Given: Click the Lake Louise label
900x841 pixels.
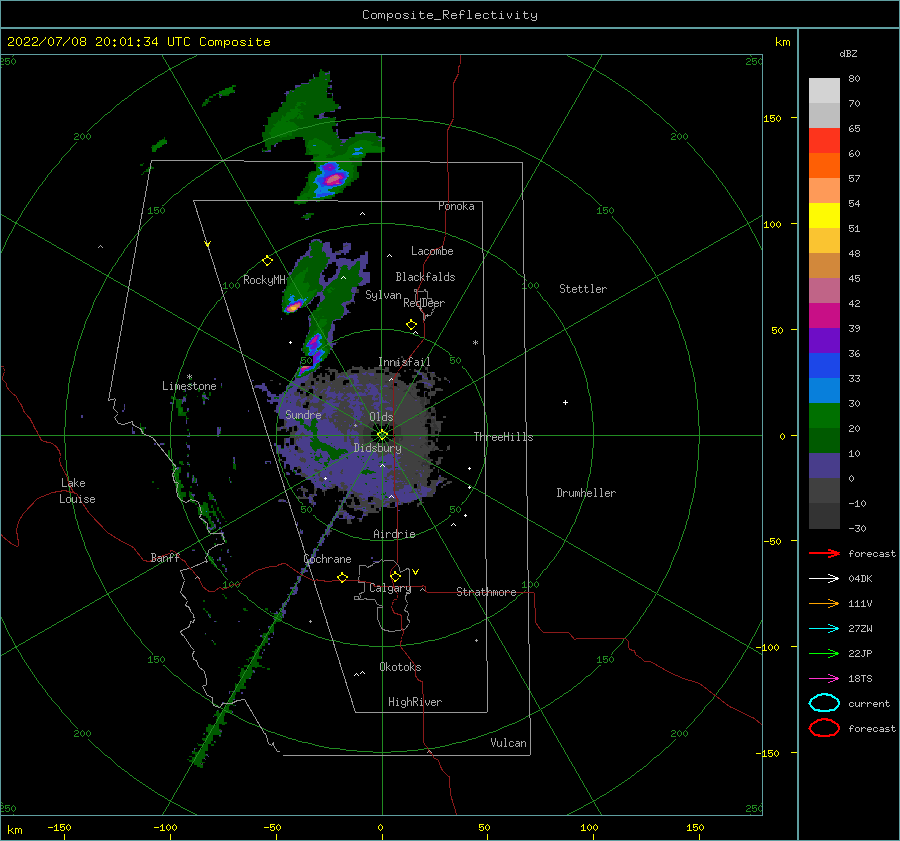Looking at the screenshot, I should [78, 491].
